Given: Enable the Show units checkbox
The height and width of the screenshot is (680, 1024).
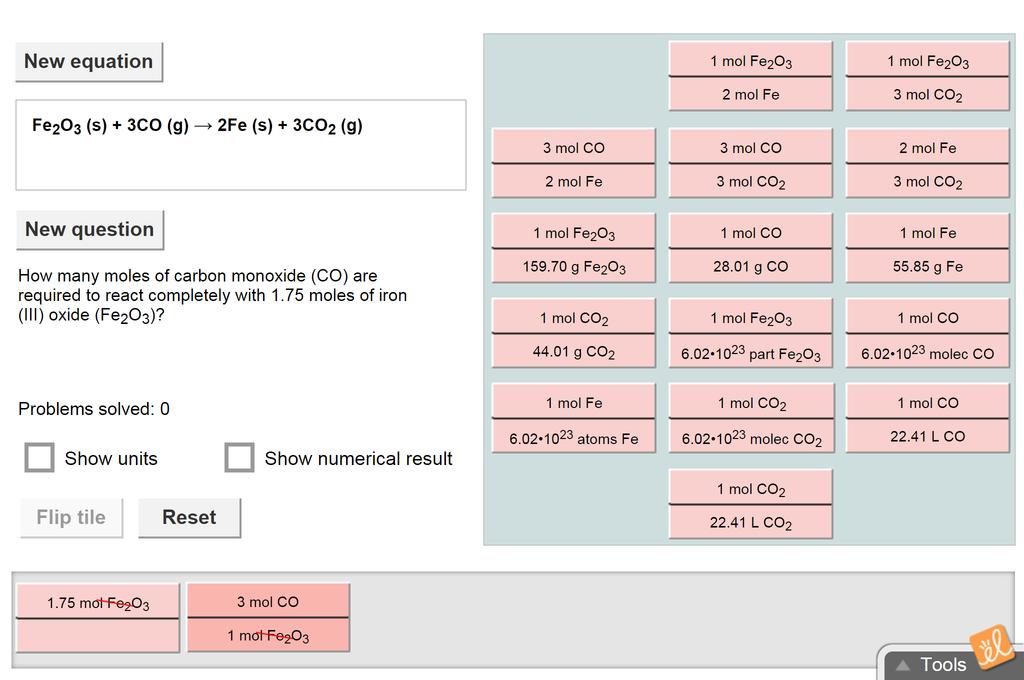Looking at the screenshot, I should click(40, 458).
